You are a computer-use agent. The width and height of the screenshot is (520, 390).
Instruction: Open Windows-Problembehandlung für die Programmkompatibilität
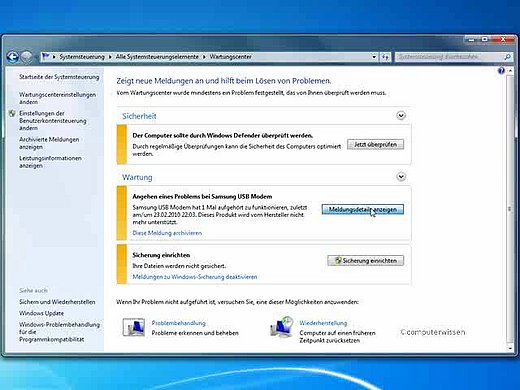pos(59,332)
